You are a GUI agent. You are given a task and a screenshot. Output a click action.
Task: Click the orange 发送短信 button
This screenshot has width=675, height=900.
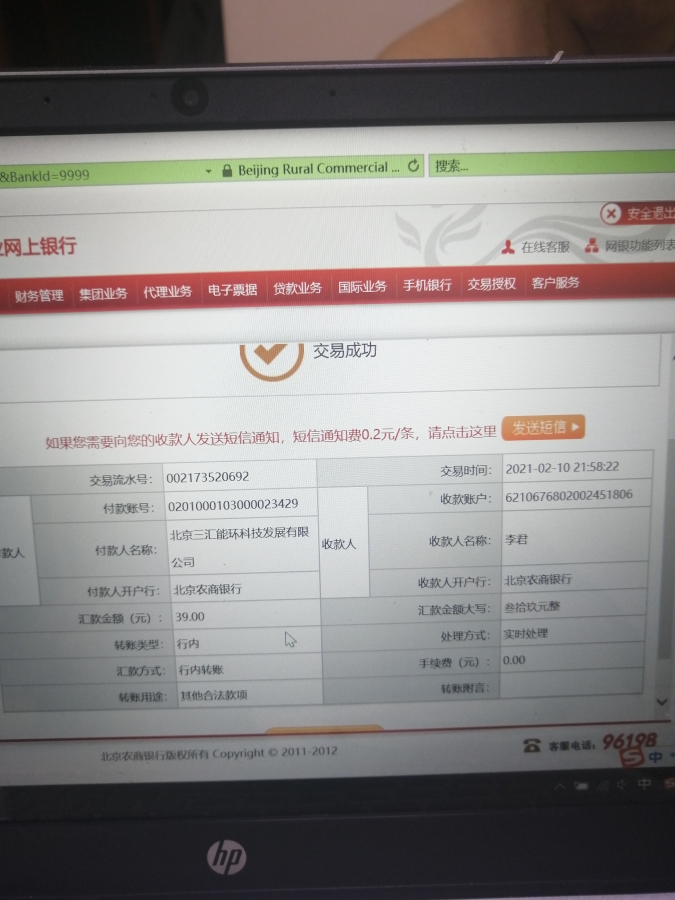(x=543, y=428)
